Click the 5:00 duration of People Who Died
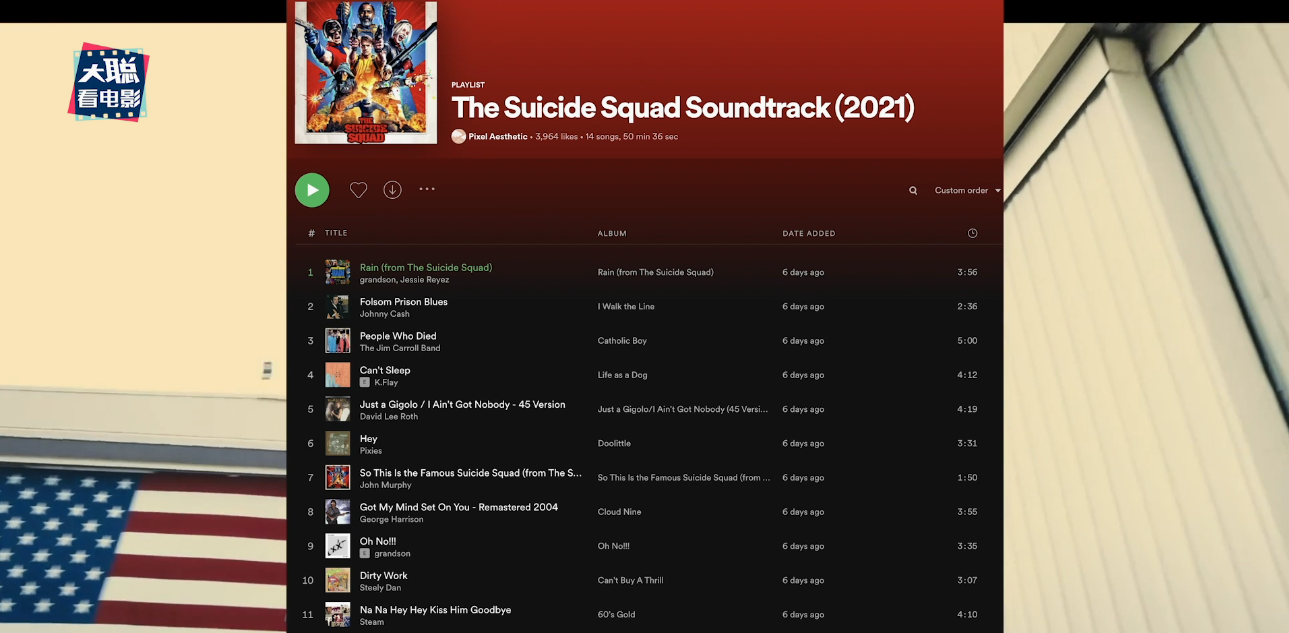The image size is (1289, 633). coord(967,341)
